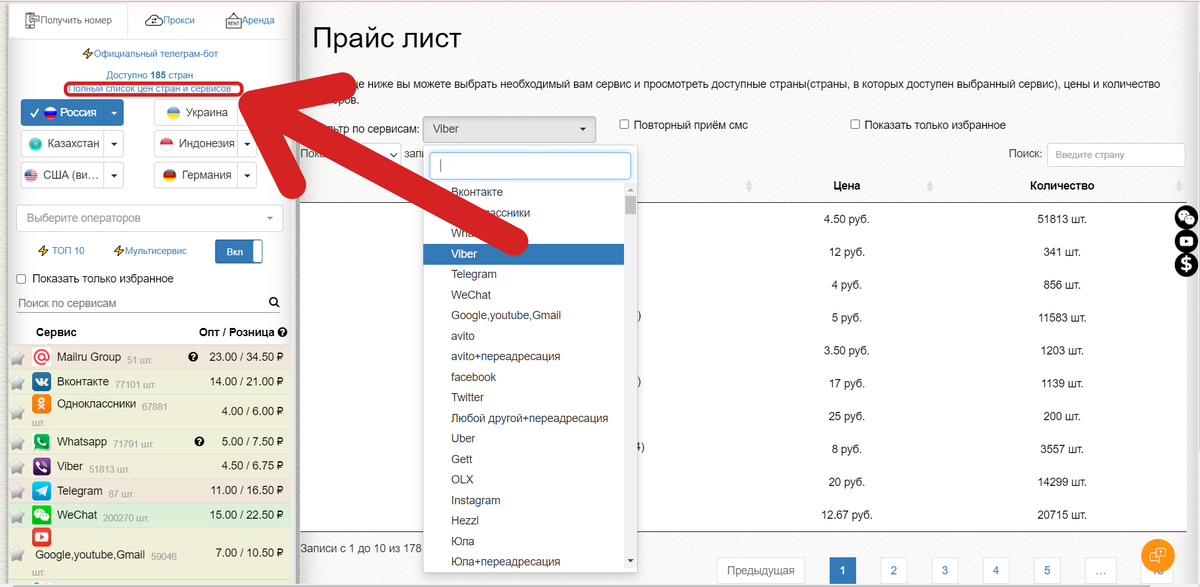Check the Повторный приём смс box
Screen dimensions: 1200x587
624,125
